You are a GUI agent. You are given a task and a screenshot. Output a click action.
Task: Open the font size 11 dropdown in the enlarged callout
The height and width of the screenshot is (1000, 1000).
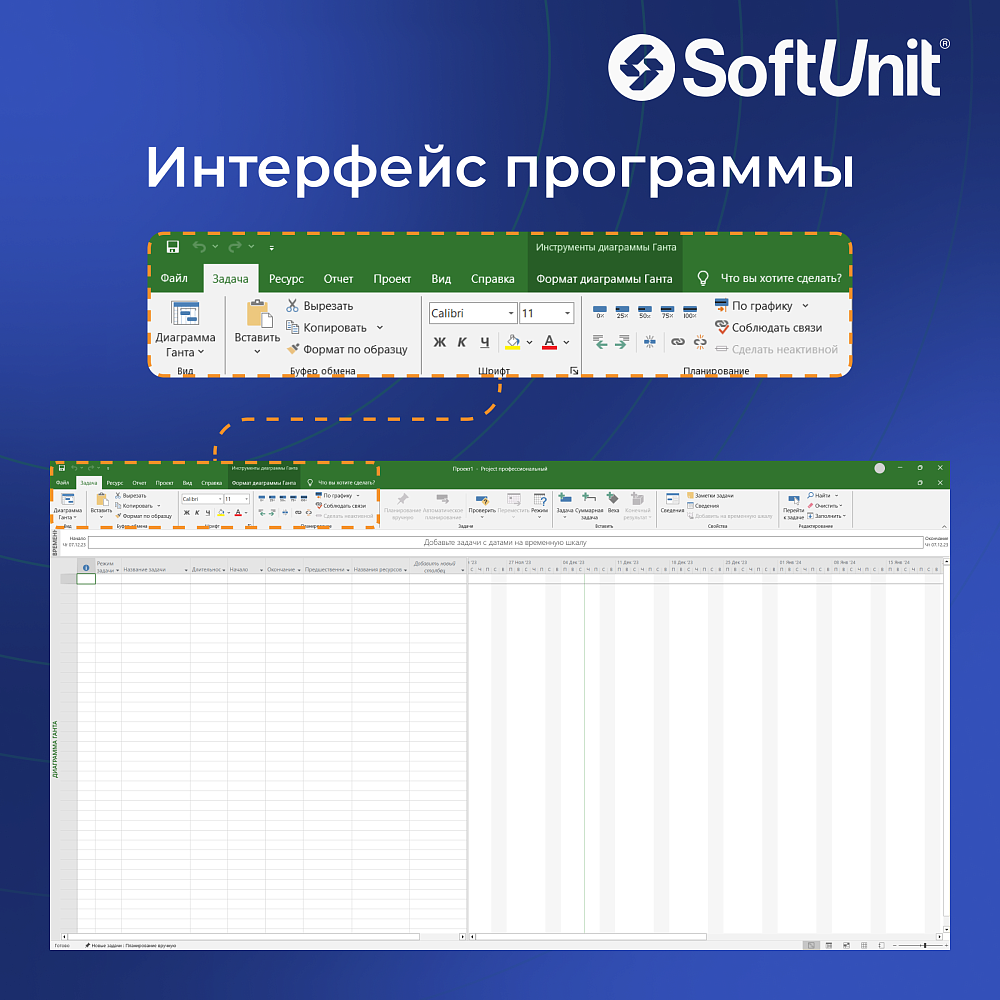pos(567,313)
